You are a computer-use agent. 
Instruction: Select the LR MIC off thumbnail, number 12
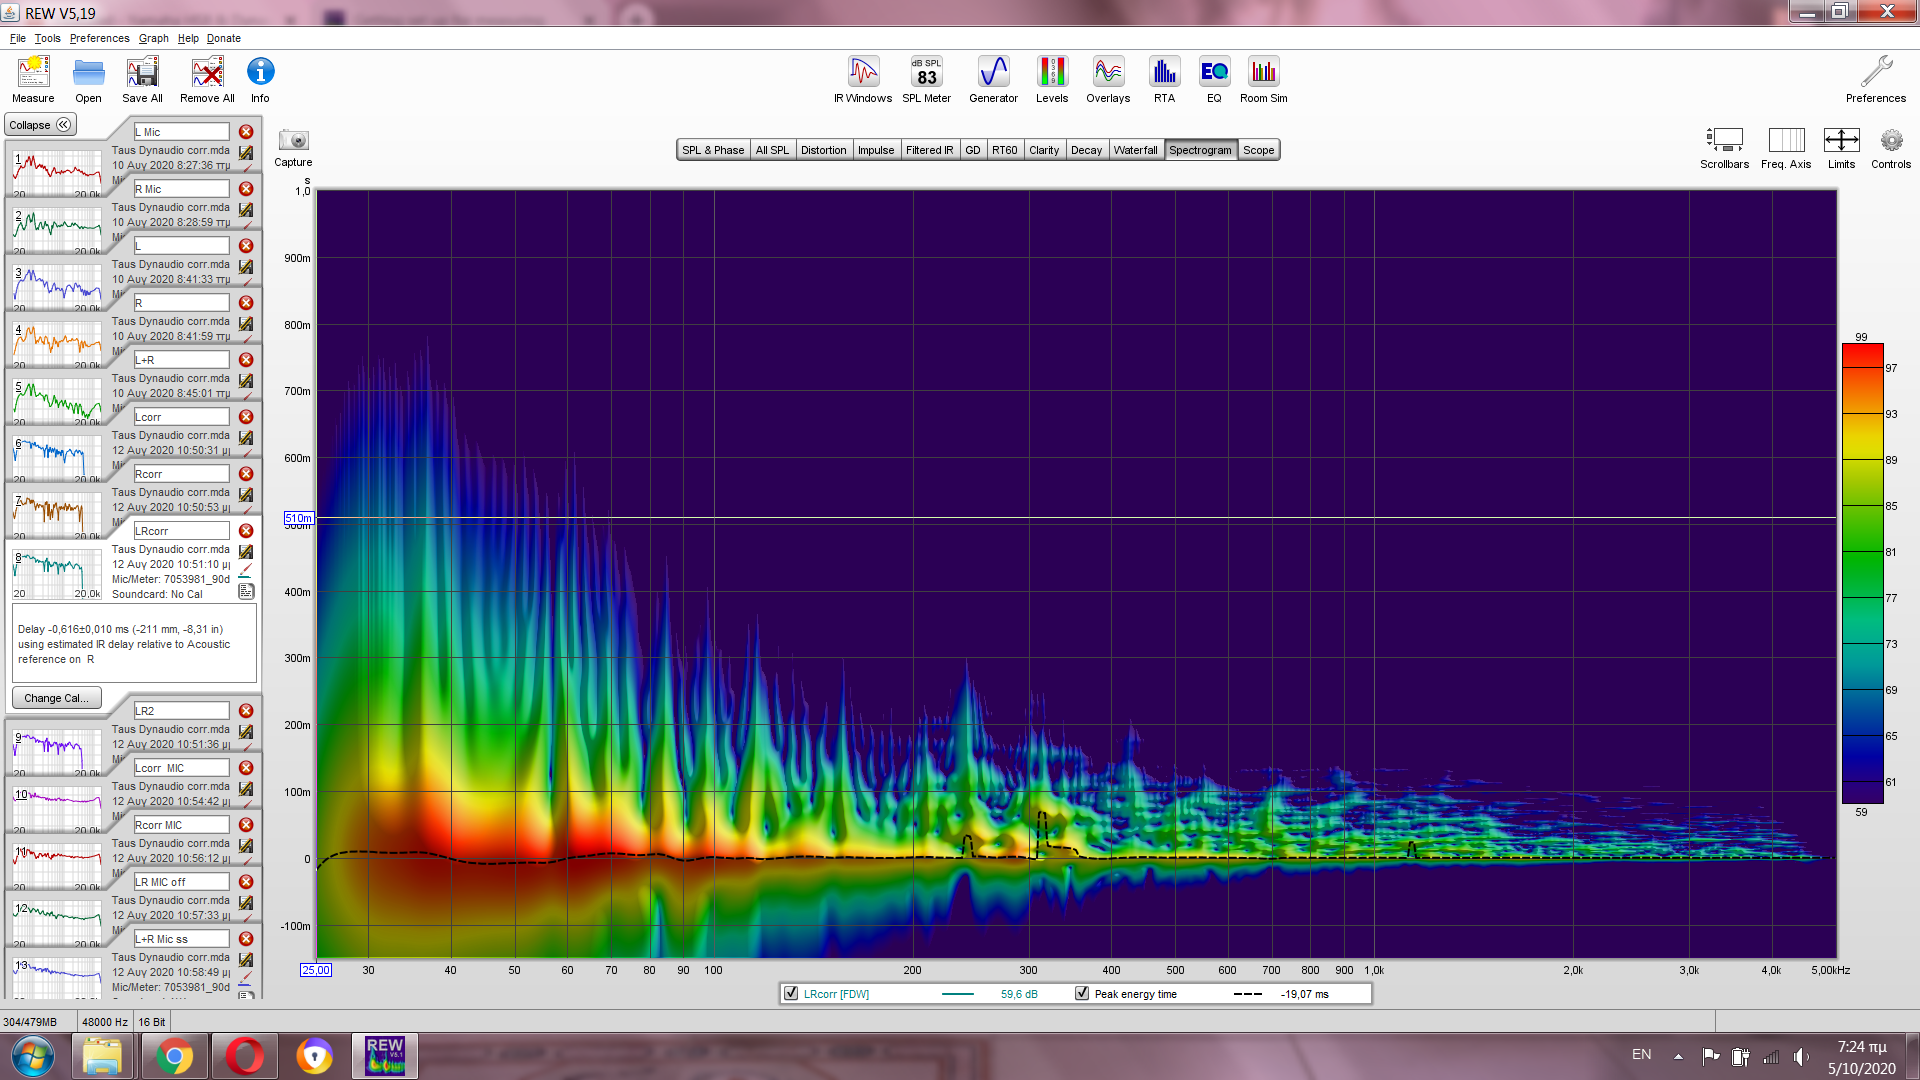57,922
